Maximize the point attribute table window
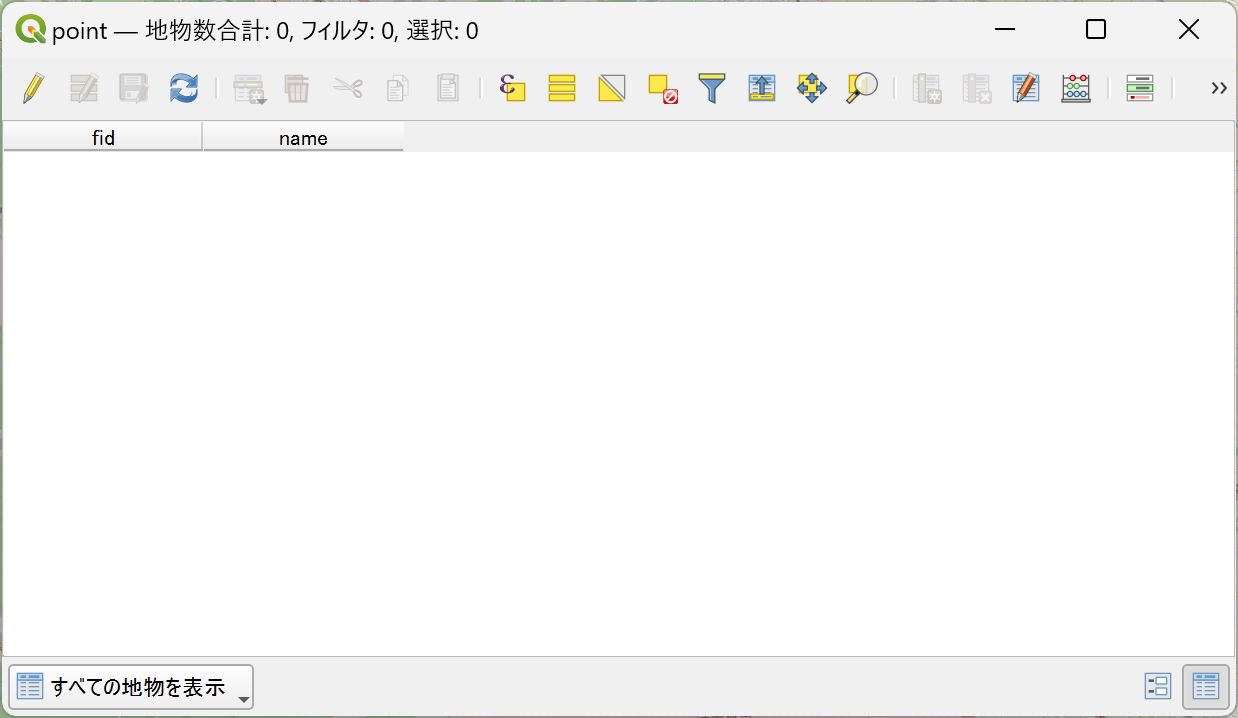 (1096, 30)
